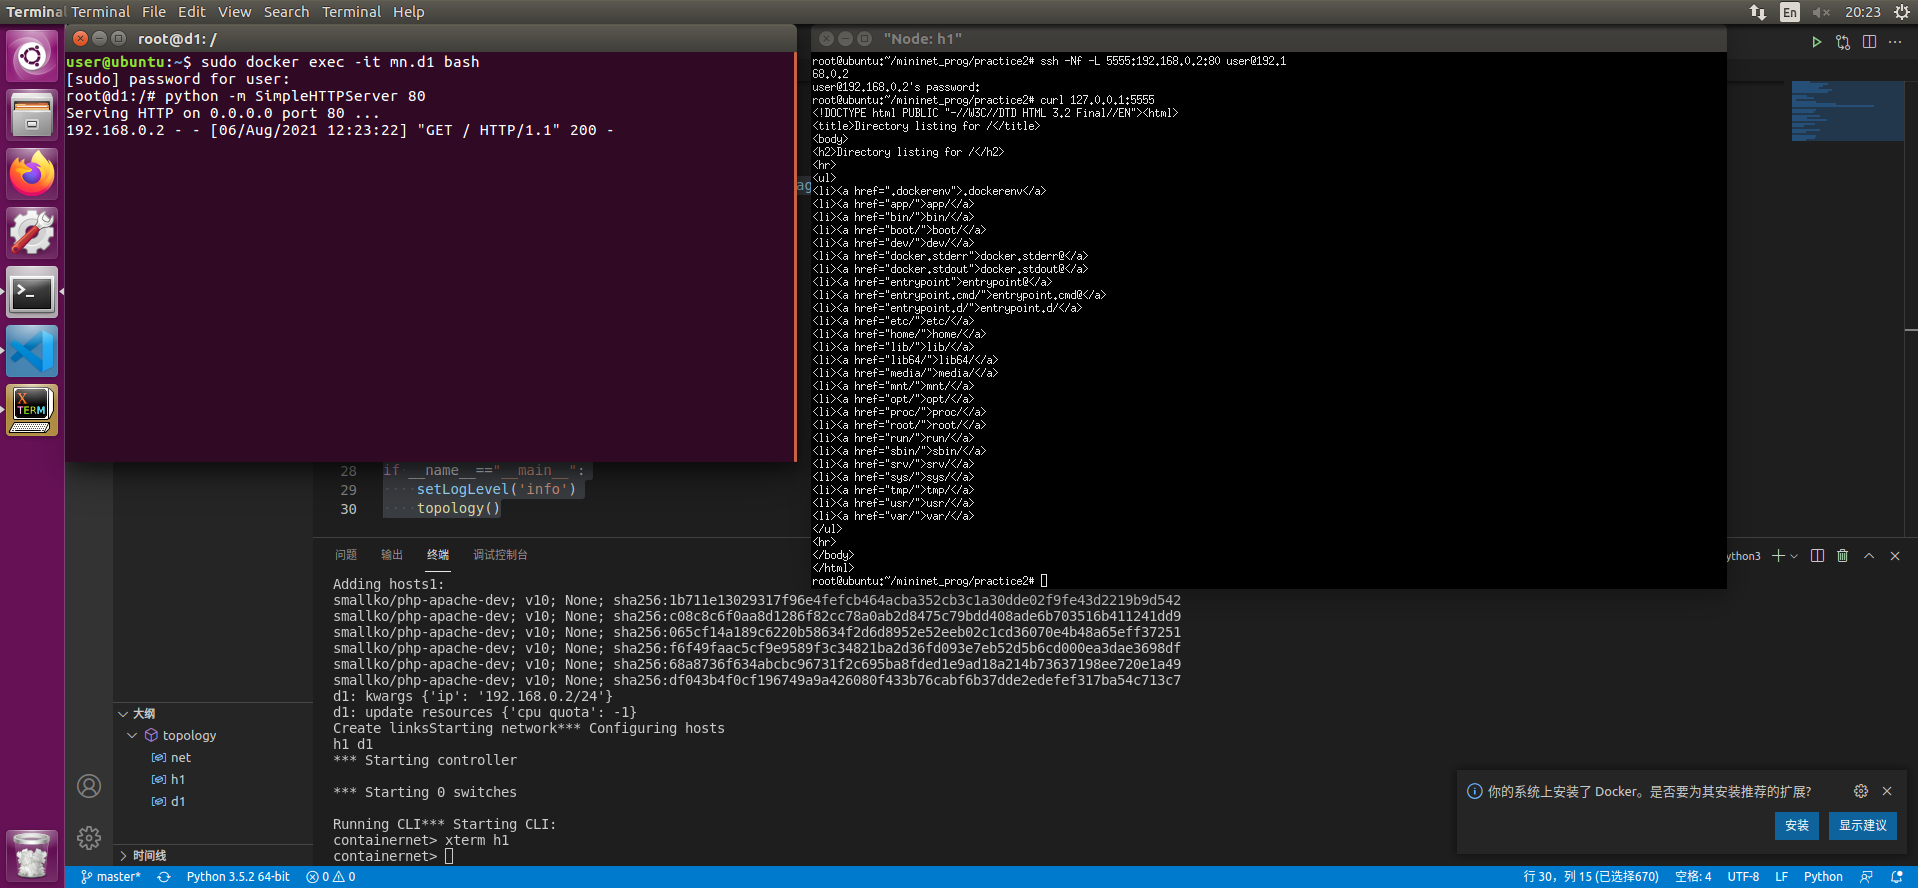1918x888 pixels.
Task: Open the Search menu in the menu bar
Action: click(286, 12)
